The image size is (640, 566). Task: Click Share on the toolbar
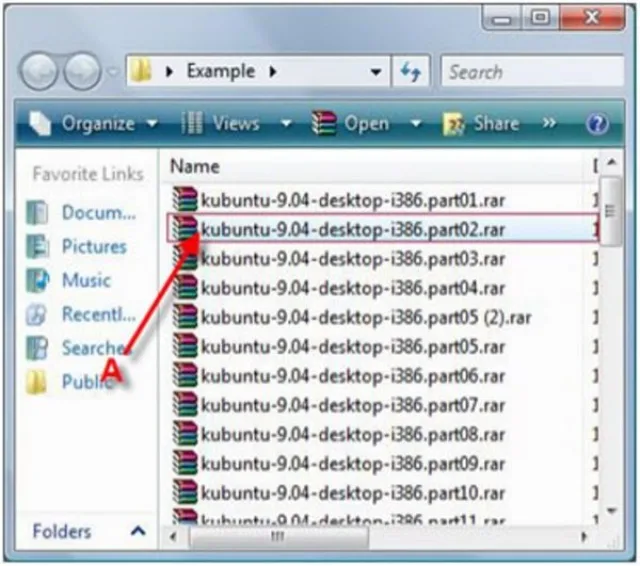coord(481,123)
